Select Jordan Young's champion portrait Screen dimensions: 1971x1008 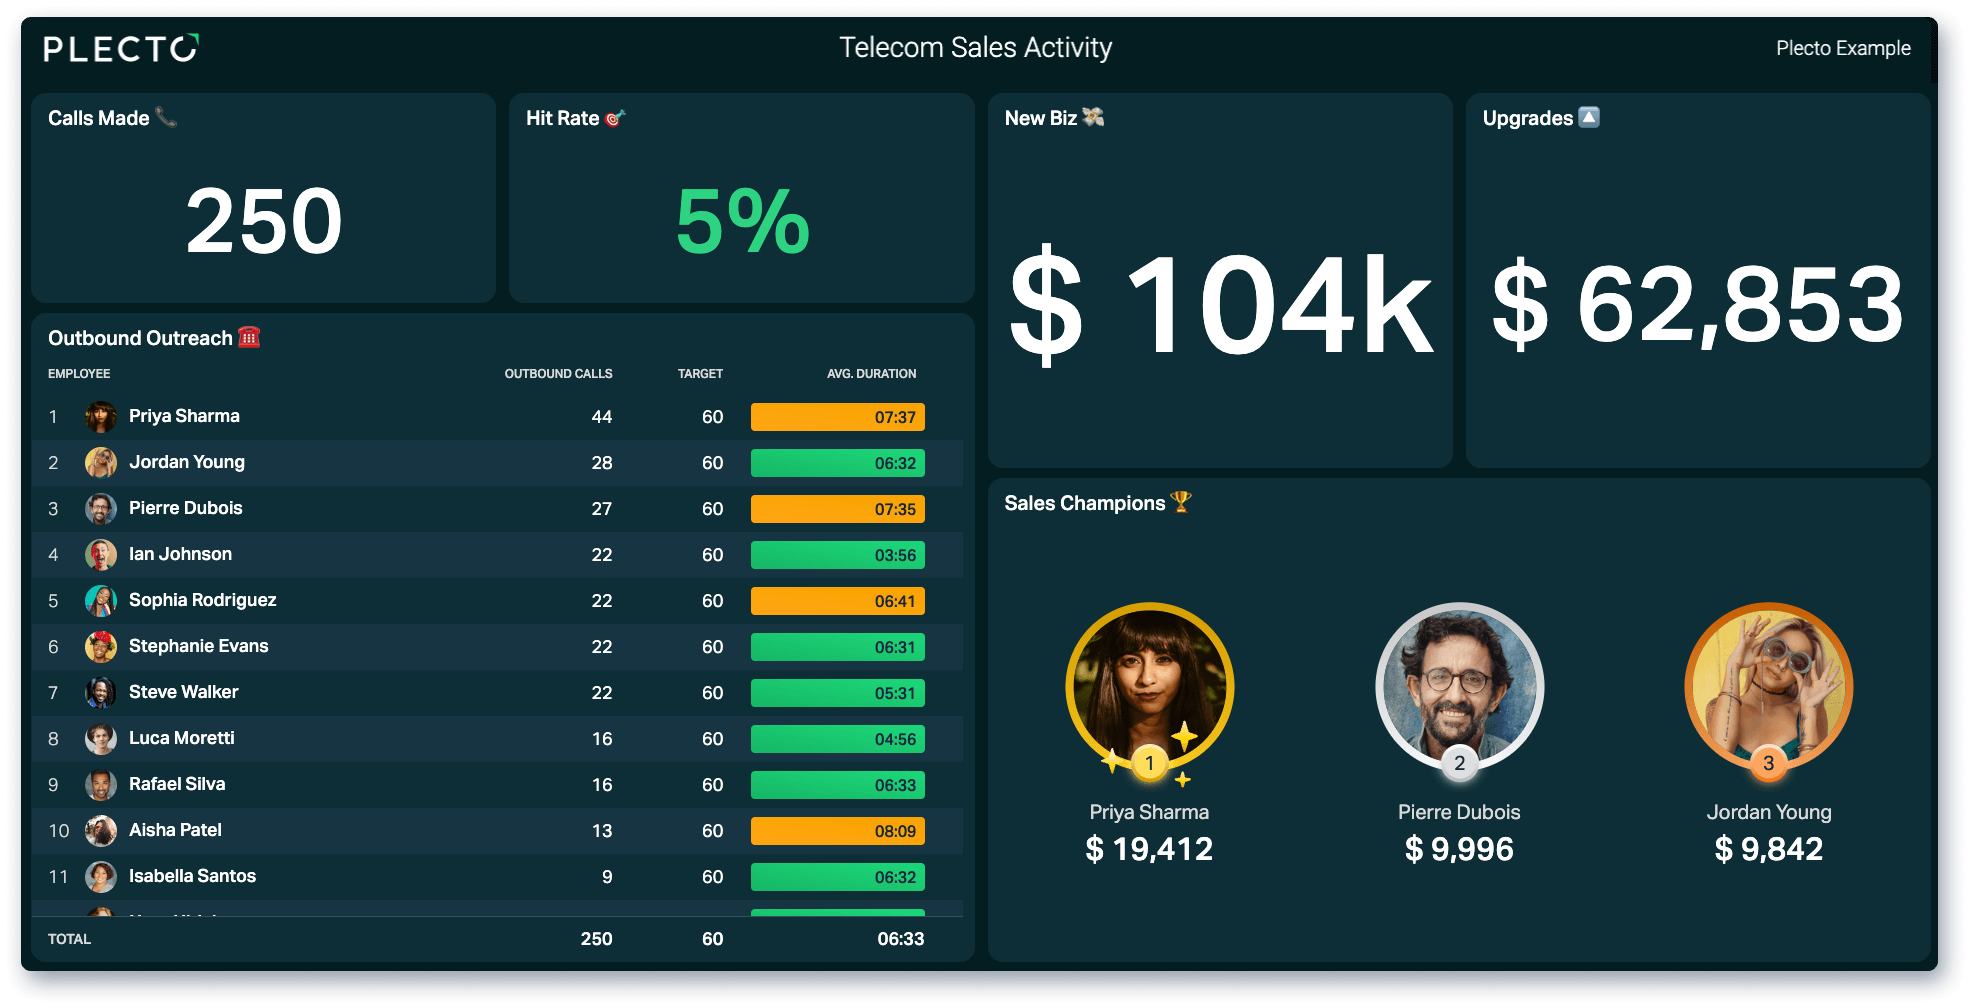pyautogui.click(x=1769, y=688)
